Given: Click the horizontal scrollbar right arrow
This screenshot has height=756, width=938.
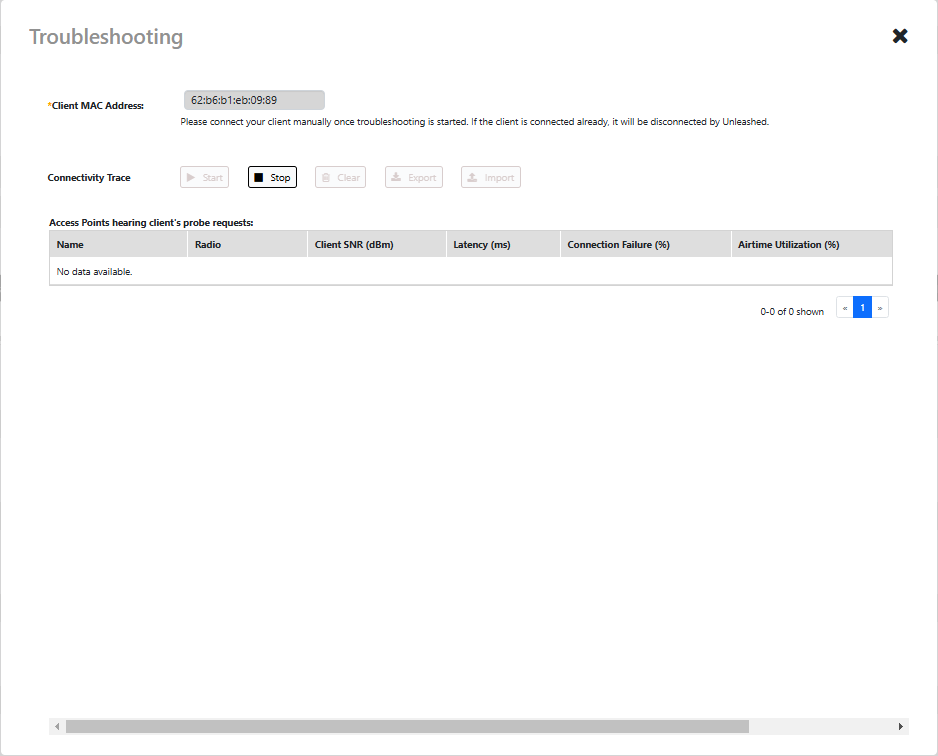Looking at the screenshot, I should pyautogui.click(x=901, y=727).
